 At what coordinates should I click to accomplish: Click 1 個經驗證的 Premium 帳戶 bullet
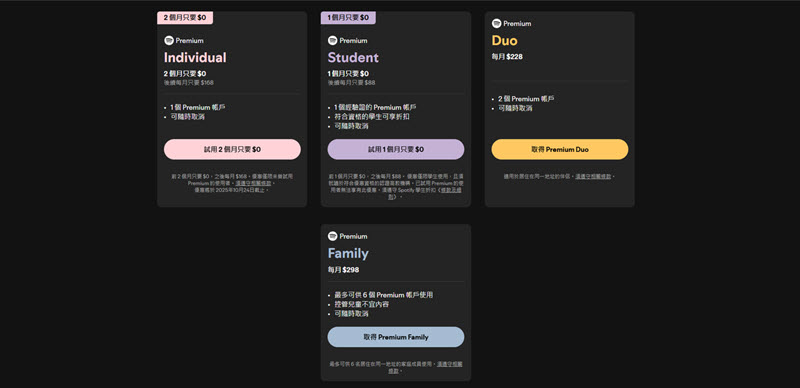[x=375, y=107]
